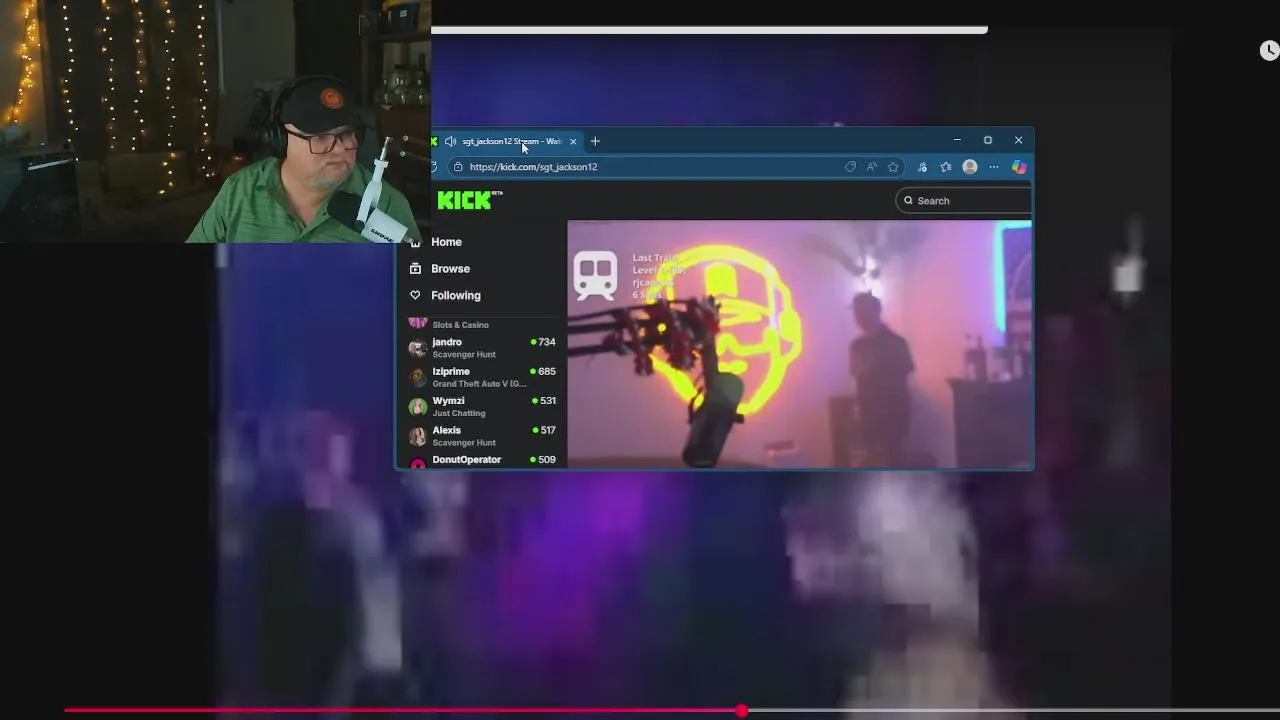Image resolution: width=1280 pixels, height=720 pixels.
Task: Open Iziprime's channel in the sidebar
Action: pyautogui.click(x=482, y=377)
